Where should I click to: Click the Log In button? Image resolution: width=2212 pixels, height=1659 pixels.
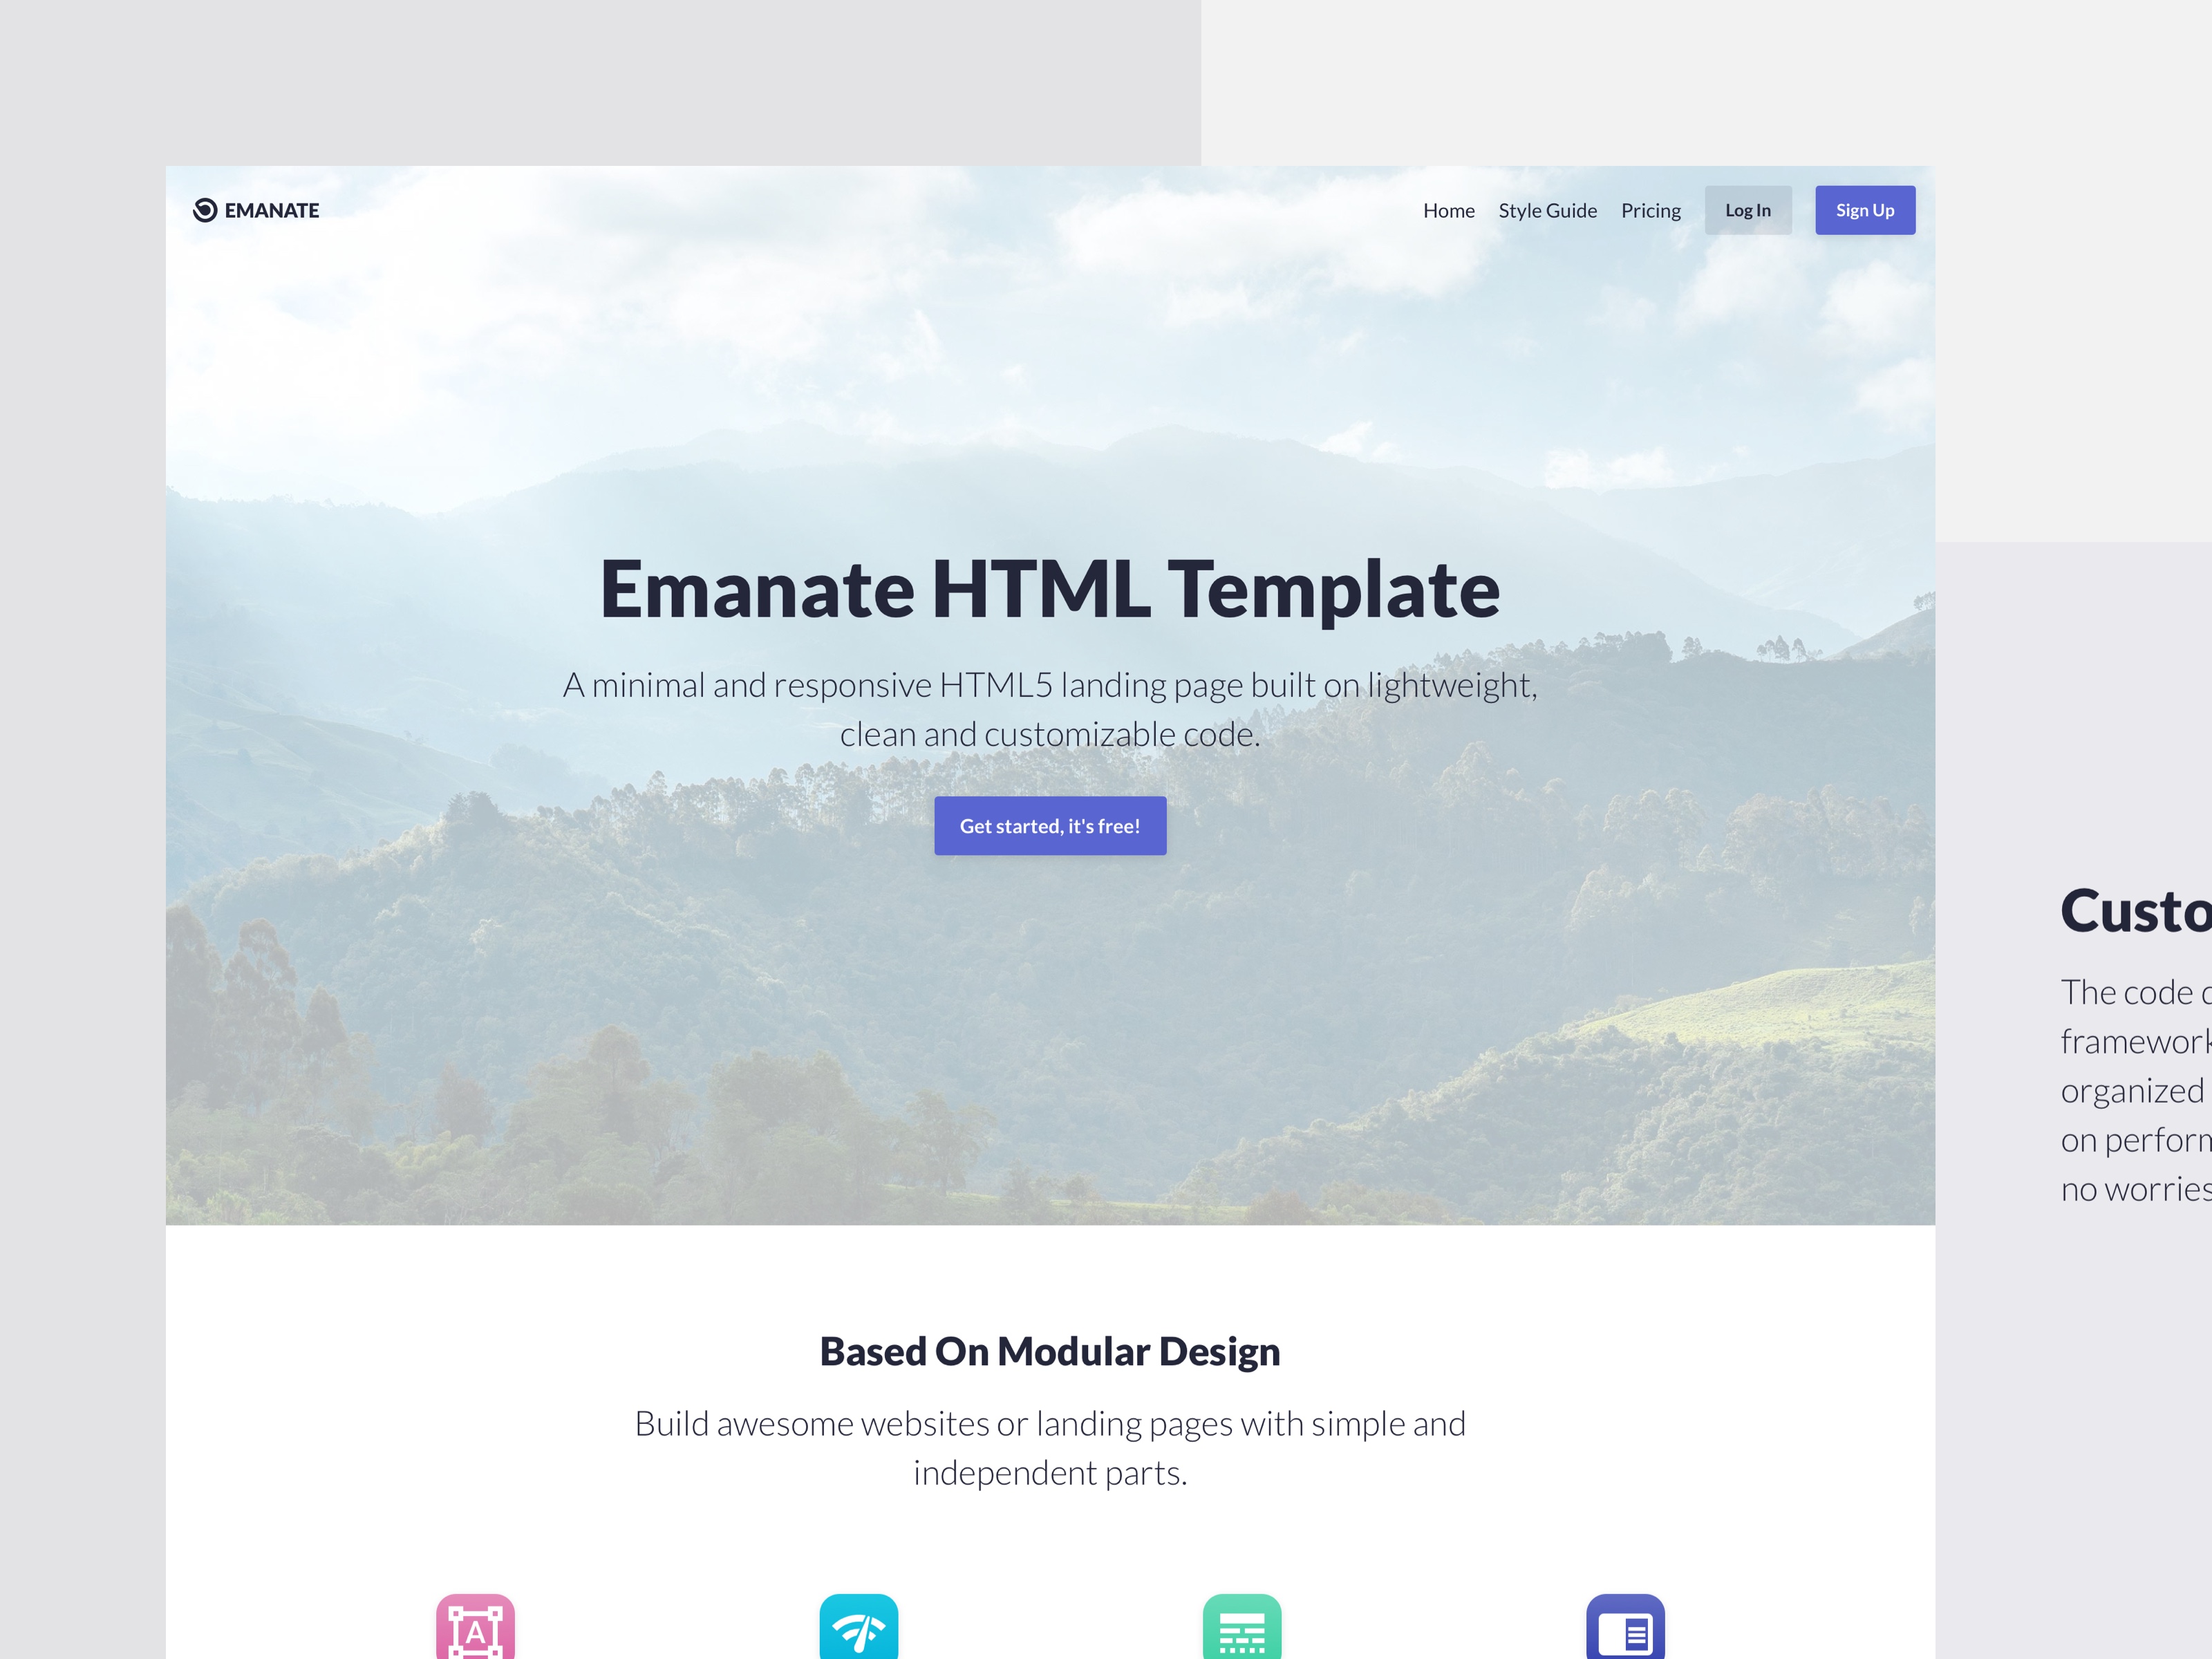coord(1747,209)
